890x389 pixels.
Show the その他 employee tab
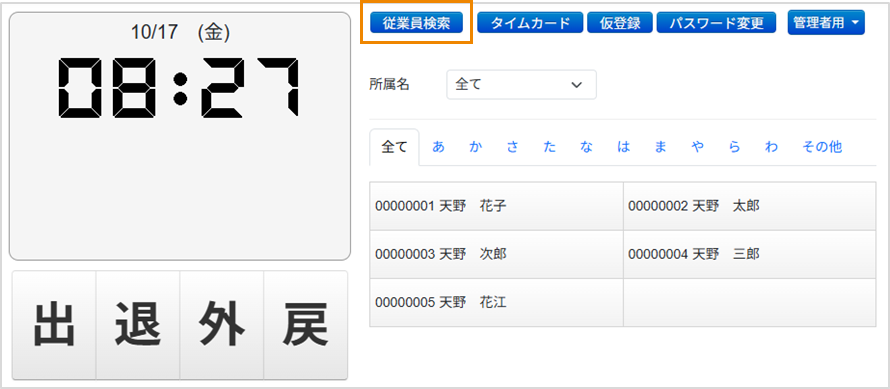click(x=822, y=147)
